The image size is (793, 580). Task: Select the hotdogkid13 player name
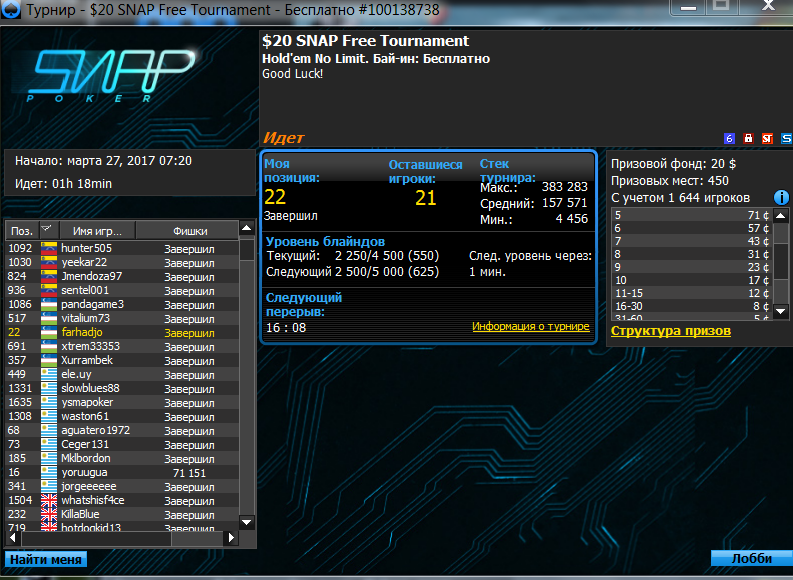click(x=91, y=527)
